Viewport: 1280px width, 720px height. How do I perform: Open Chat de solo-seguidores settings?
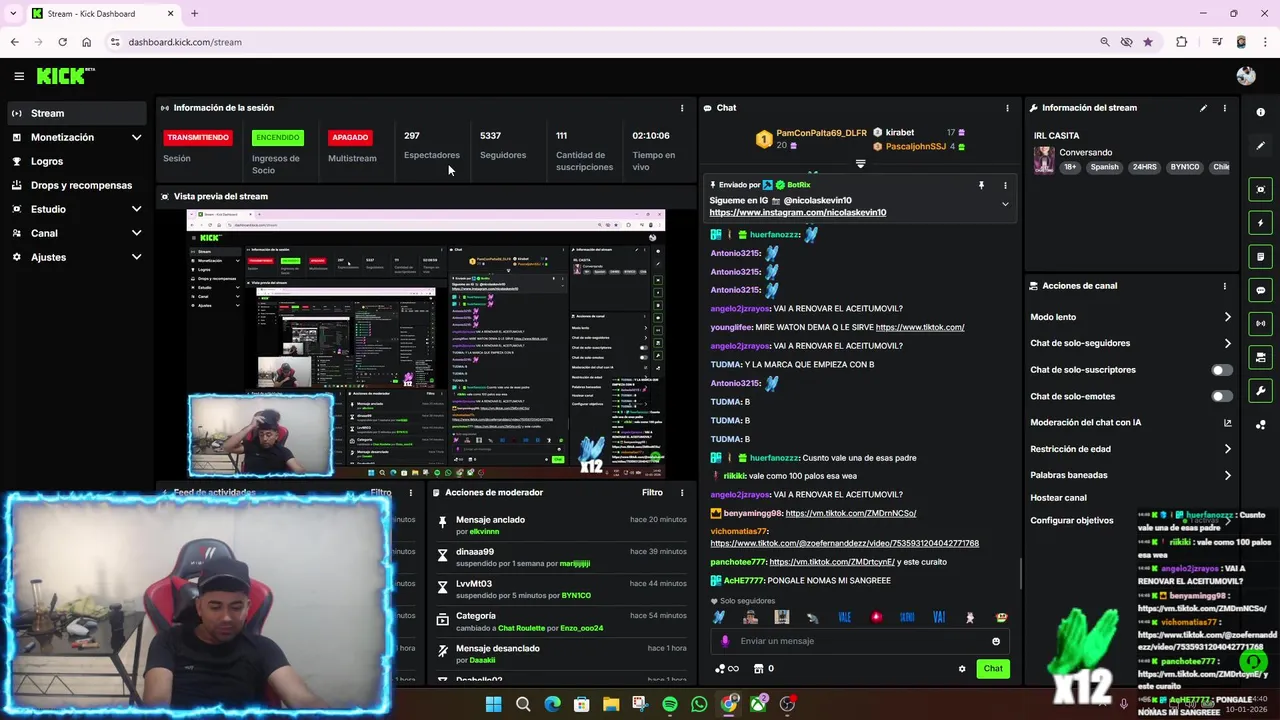tap(1130, 343)
